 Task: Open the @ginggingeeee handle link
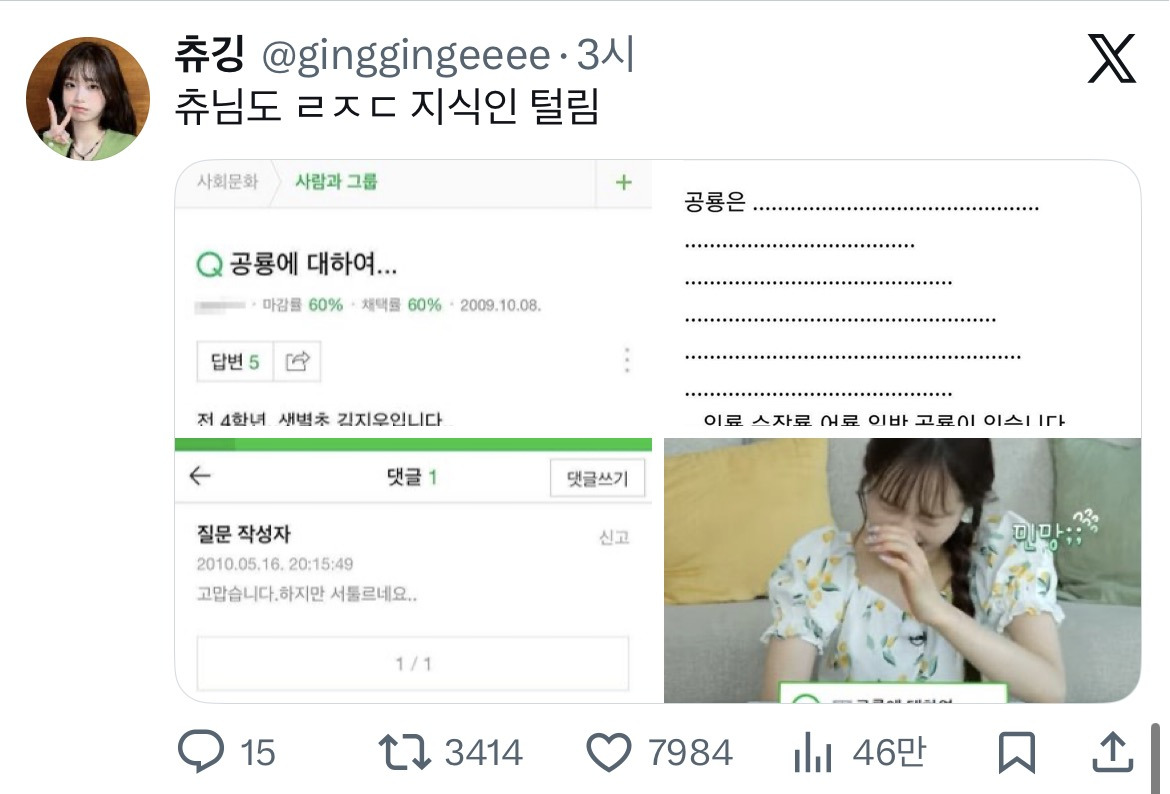(x=405, y=56)
